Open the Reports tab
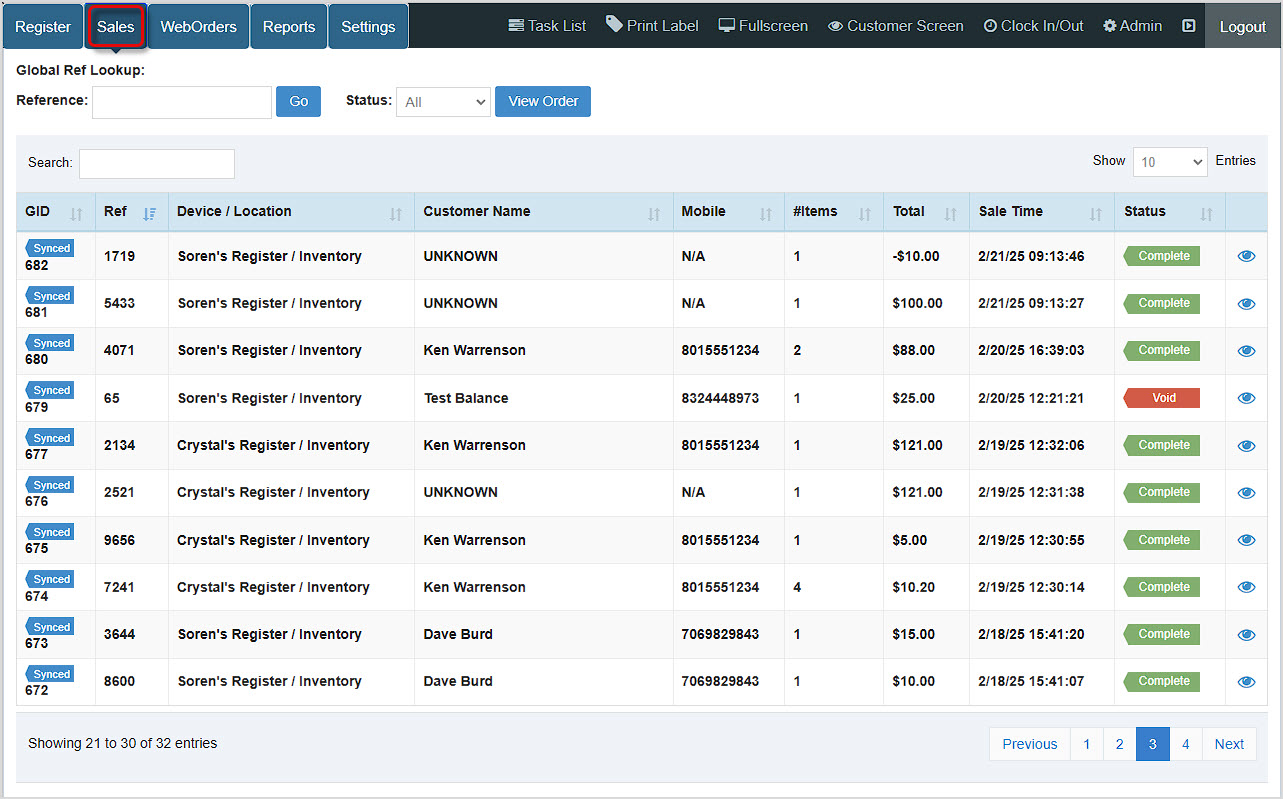 tap(288, 25)
